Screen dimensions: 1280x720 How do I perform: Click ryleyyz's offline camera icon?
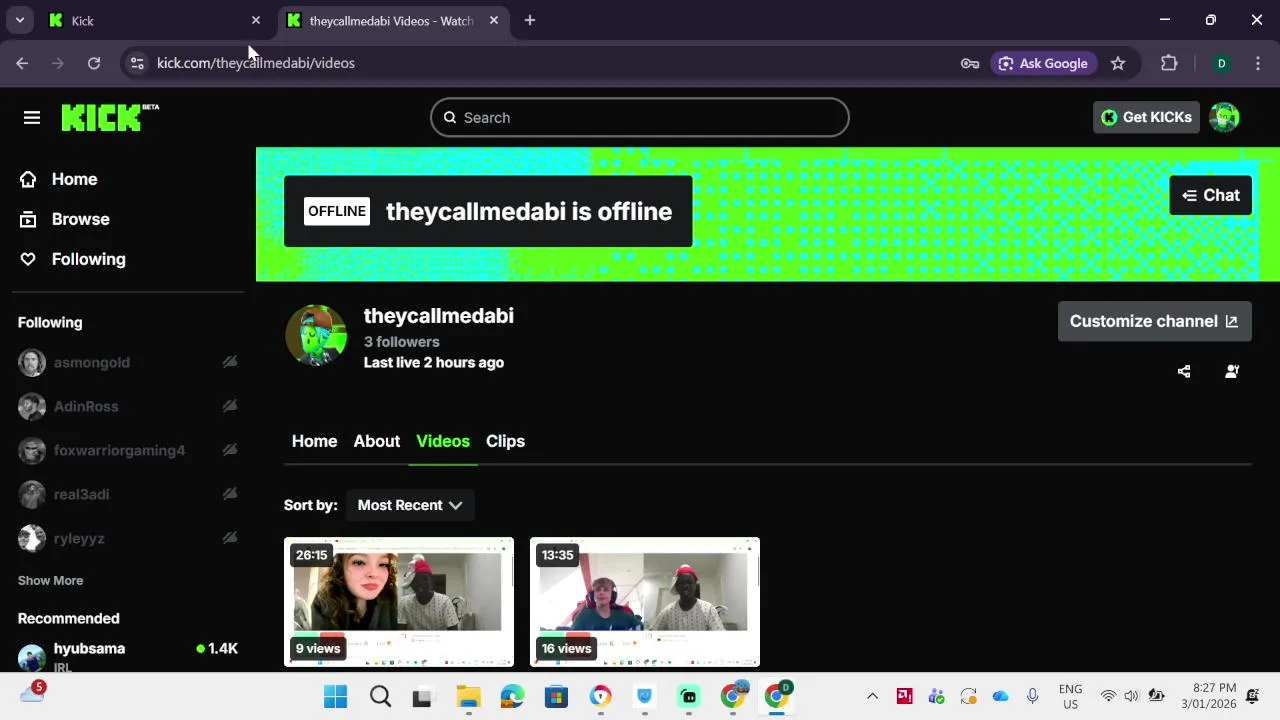(x=230, y=538)
